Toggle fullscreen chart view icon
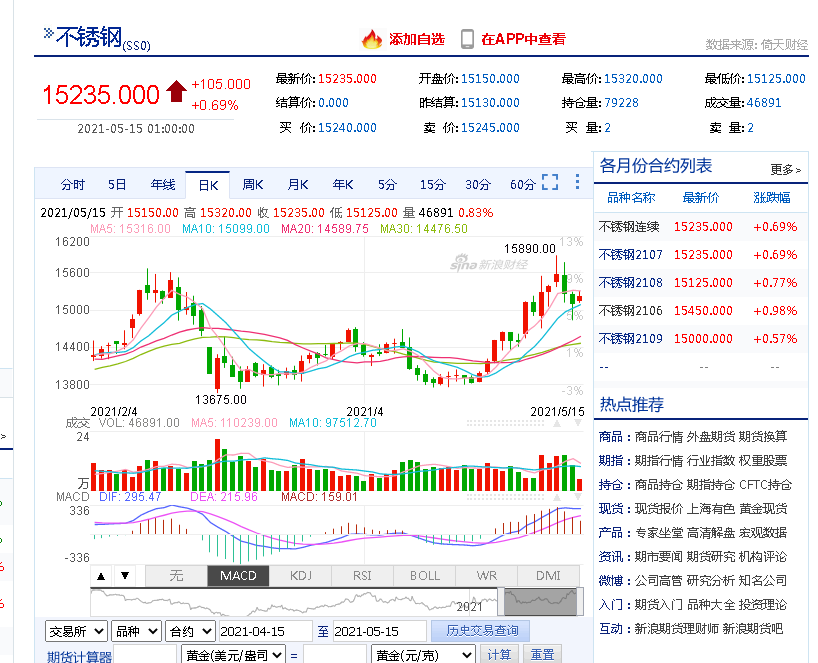This screenshot has height=663, width=818. click(550, 182)
